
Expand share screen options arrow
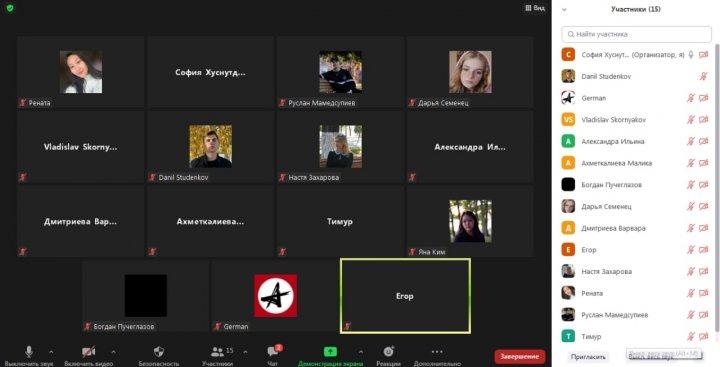coord(360,352)
